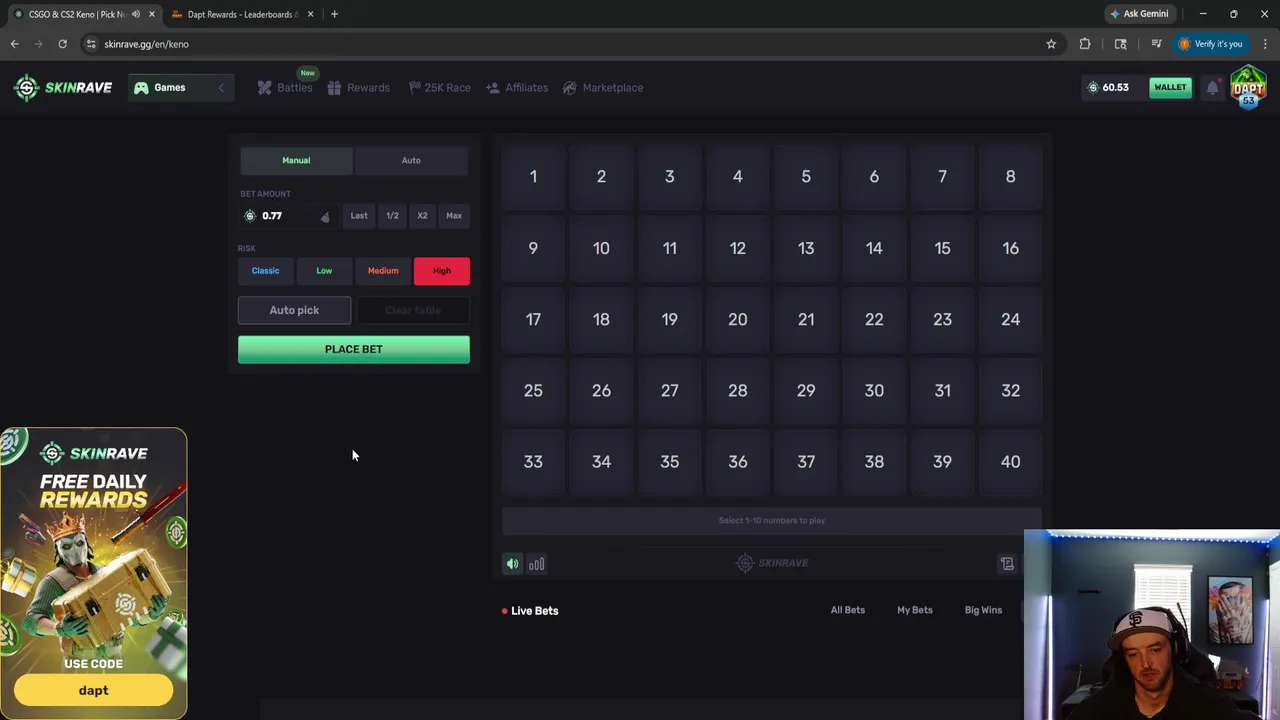Click the clear icon in bet amount field
This screenshot has height=720, width=1280.
pos(324,217)
